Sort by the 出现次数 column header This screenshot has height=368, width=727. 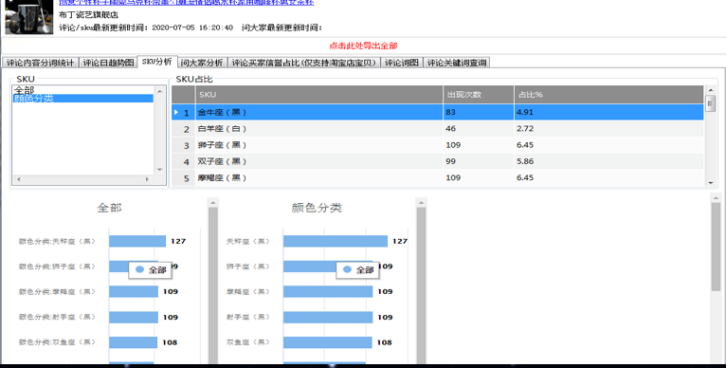click(478, 95)
